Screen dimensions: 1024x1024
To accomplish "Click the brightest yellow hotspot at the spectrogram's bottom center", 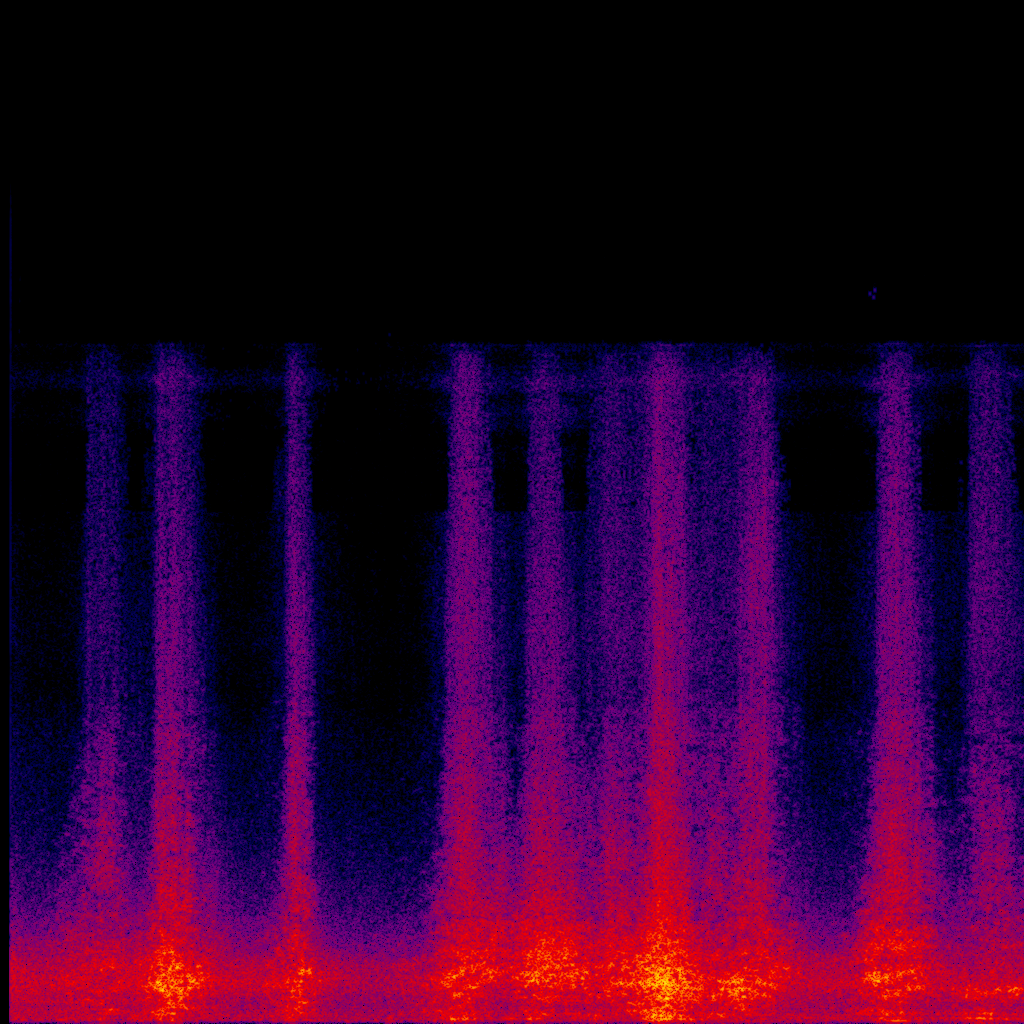I will (660, 978).
